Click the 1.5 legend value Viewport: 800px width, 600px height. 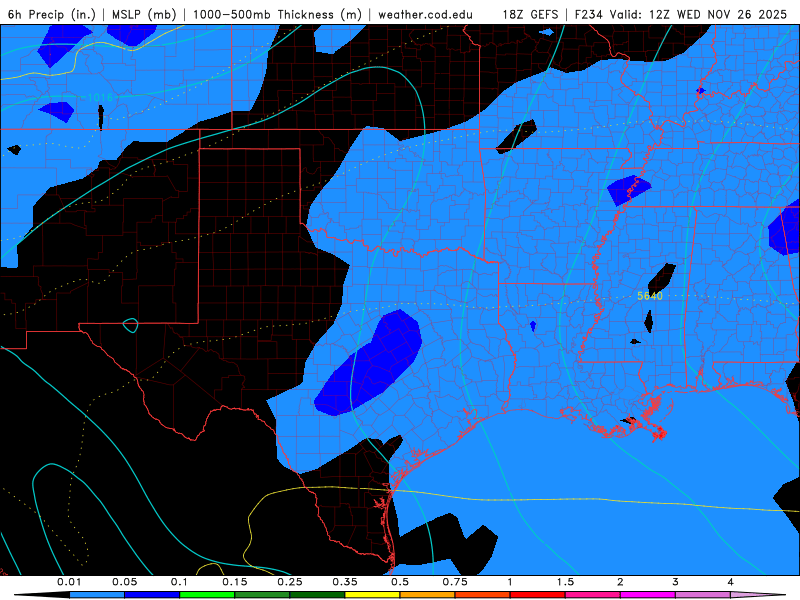pyautogui.click(x=565, y=582)
